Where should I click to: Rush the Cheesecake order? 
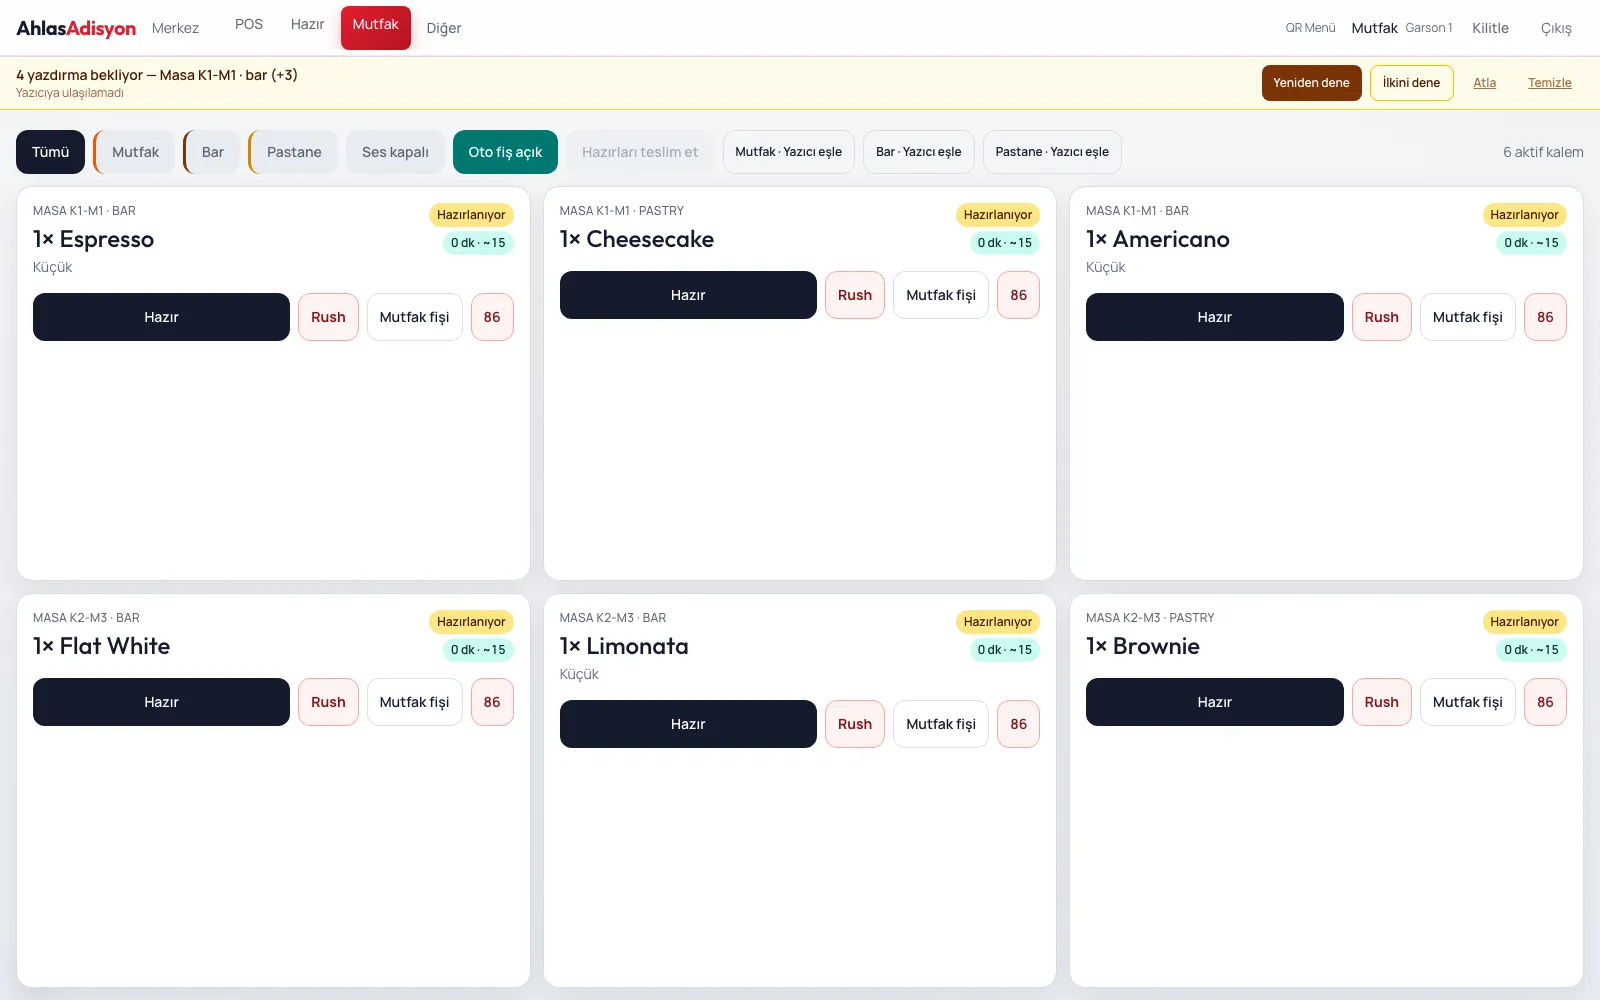tap(855, 295)
